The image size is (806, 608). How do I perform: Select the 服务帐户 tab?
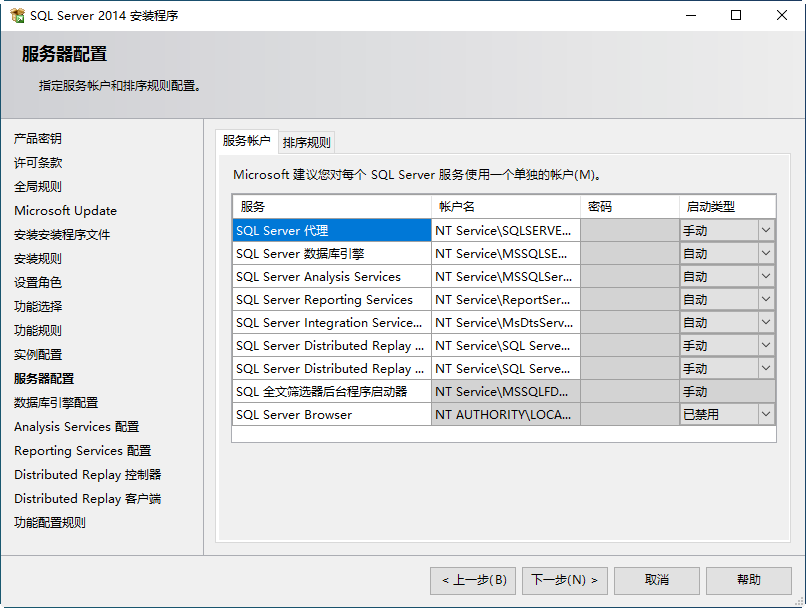(x=247, y=141)
